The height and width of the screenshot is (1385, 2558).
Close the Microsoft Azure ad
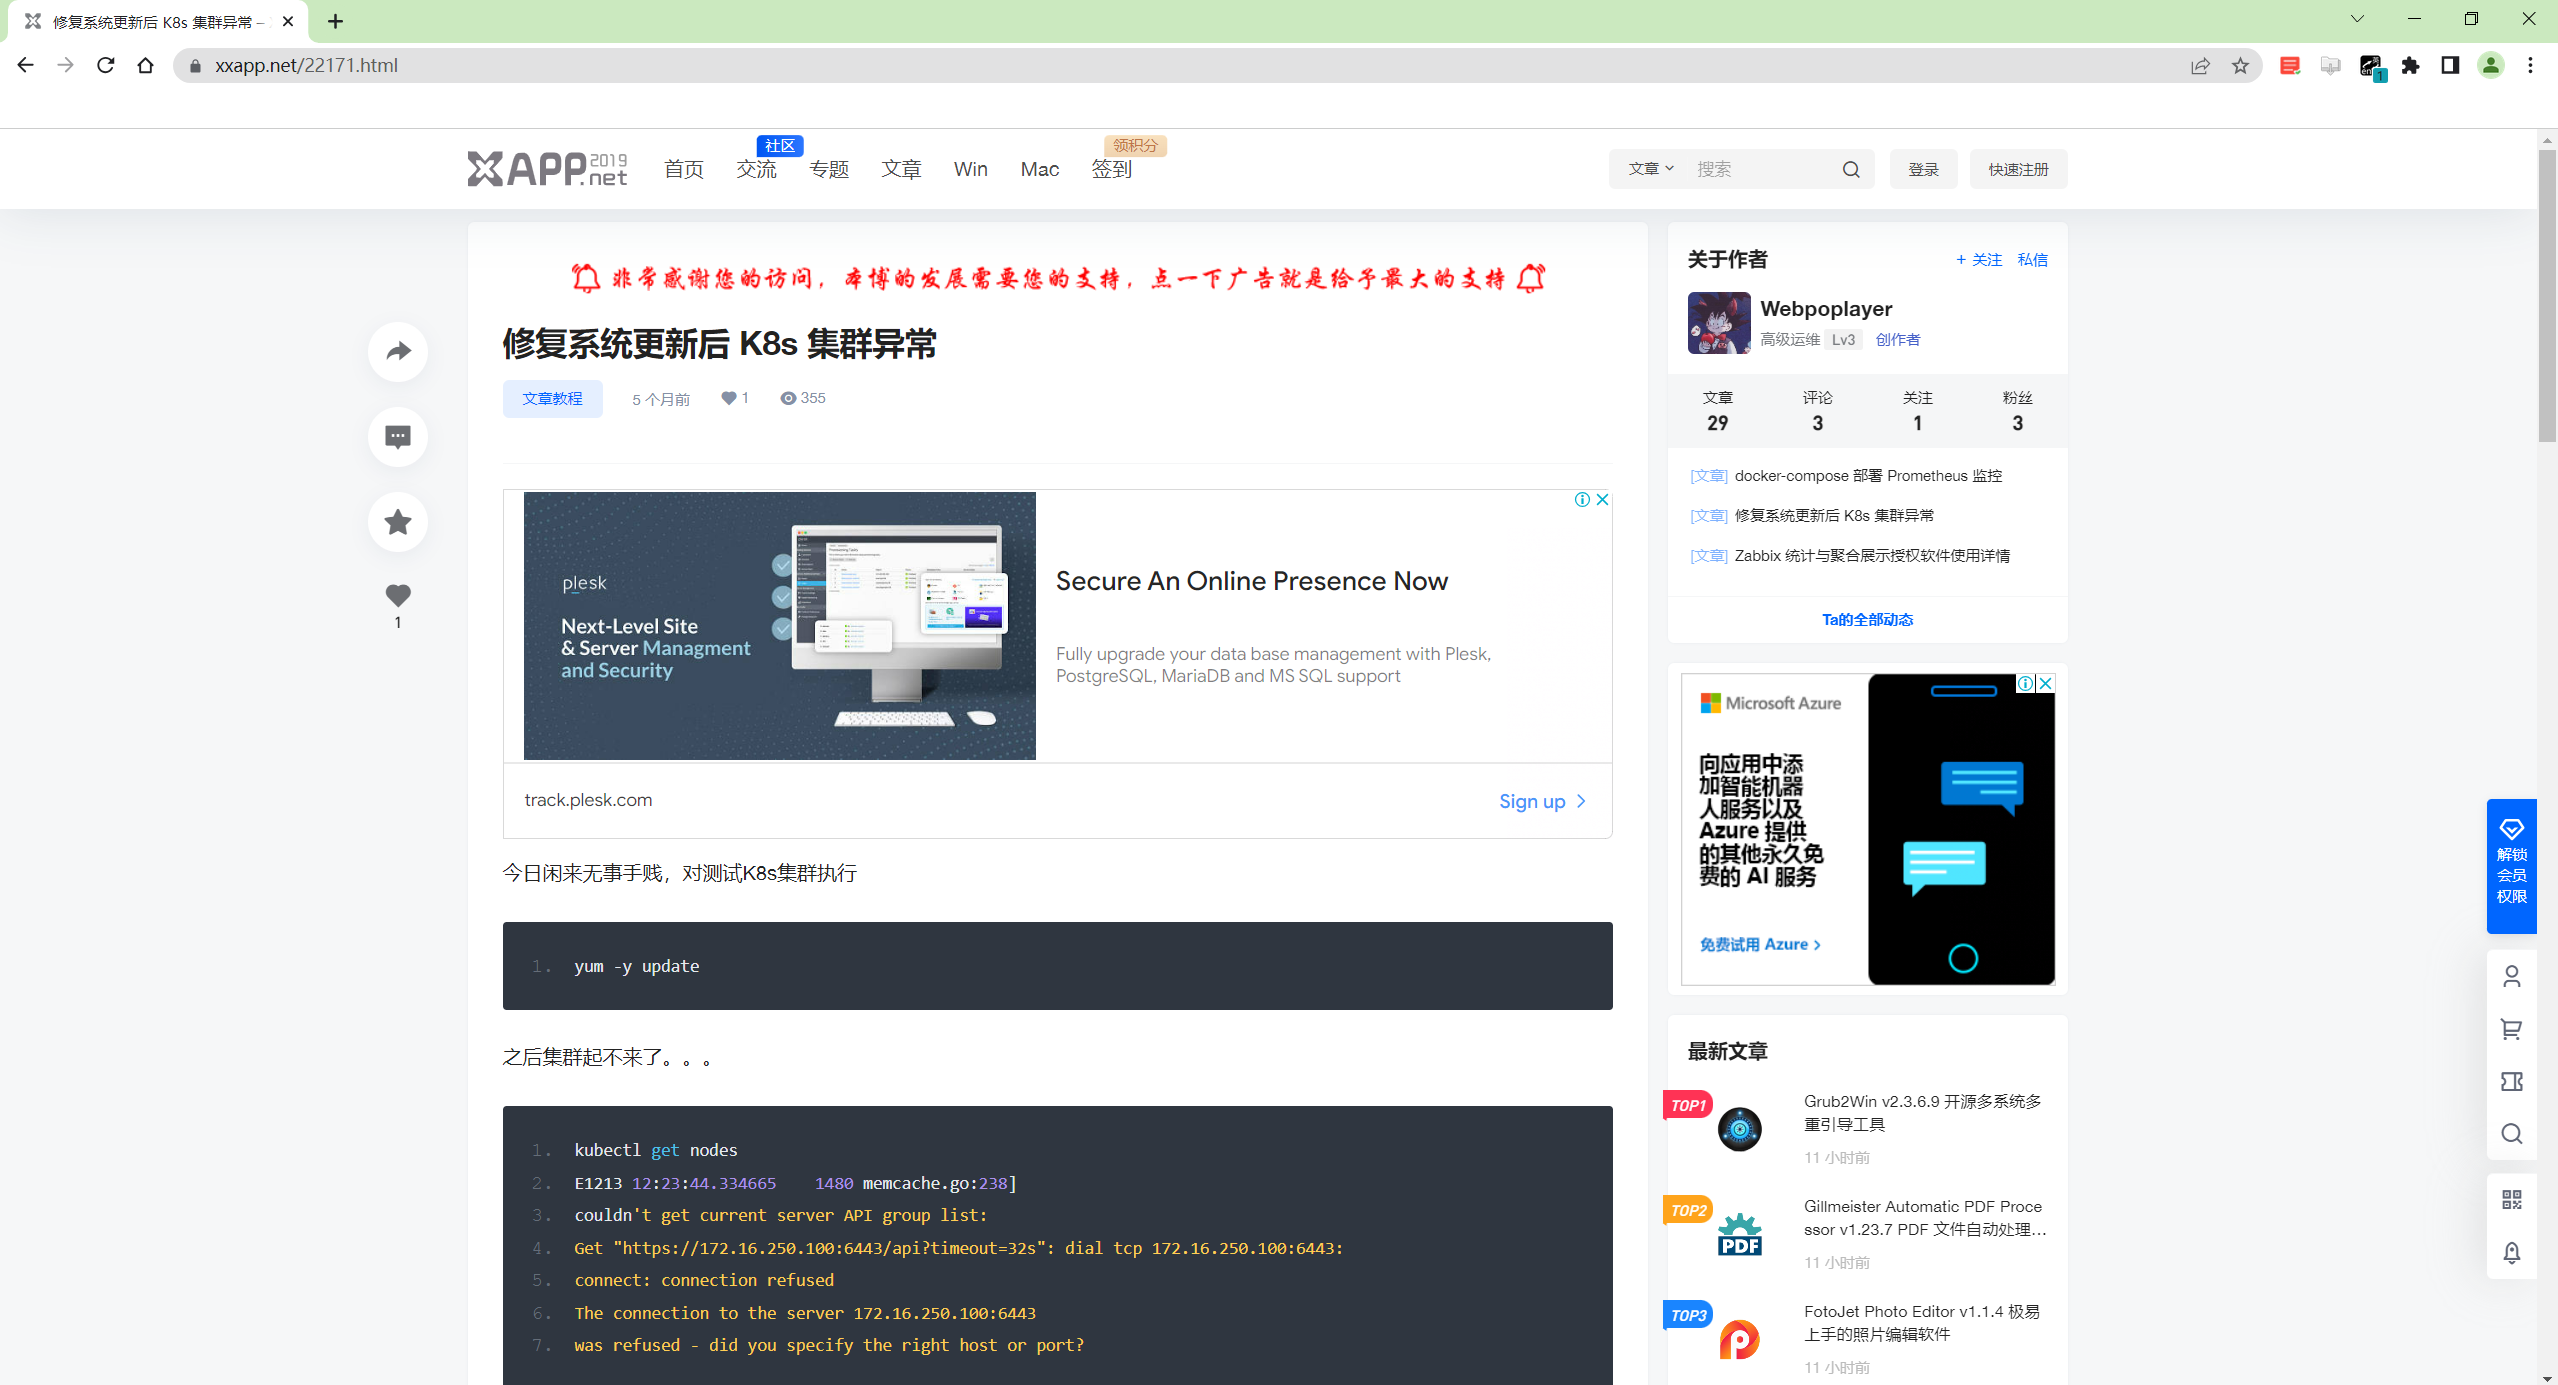pyautogui.click(x=2046, y=683)
